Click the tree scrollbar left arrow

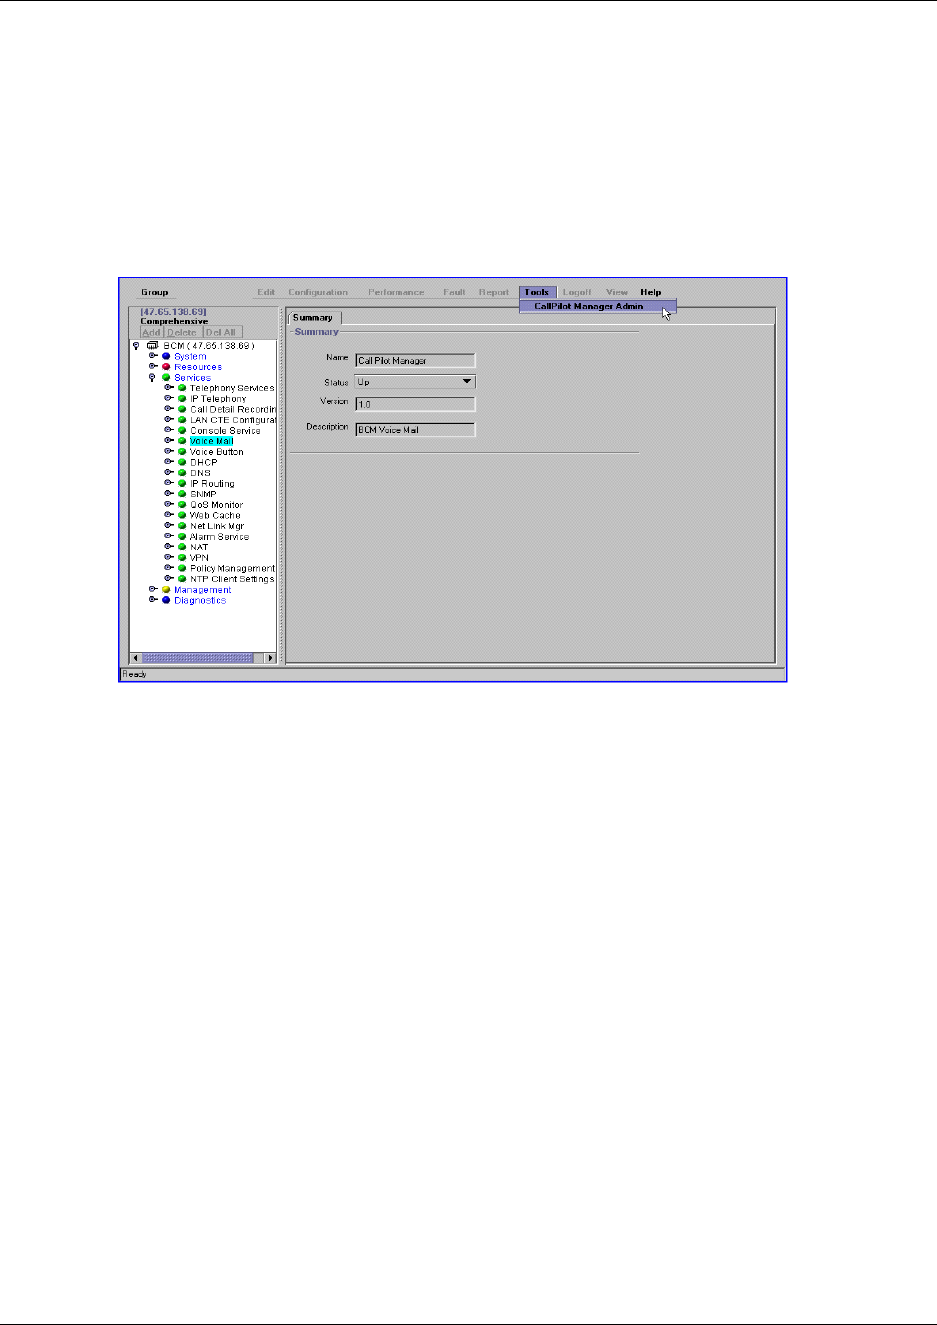136,658
